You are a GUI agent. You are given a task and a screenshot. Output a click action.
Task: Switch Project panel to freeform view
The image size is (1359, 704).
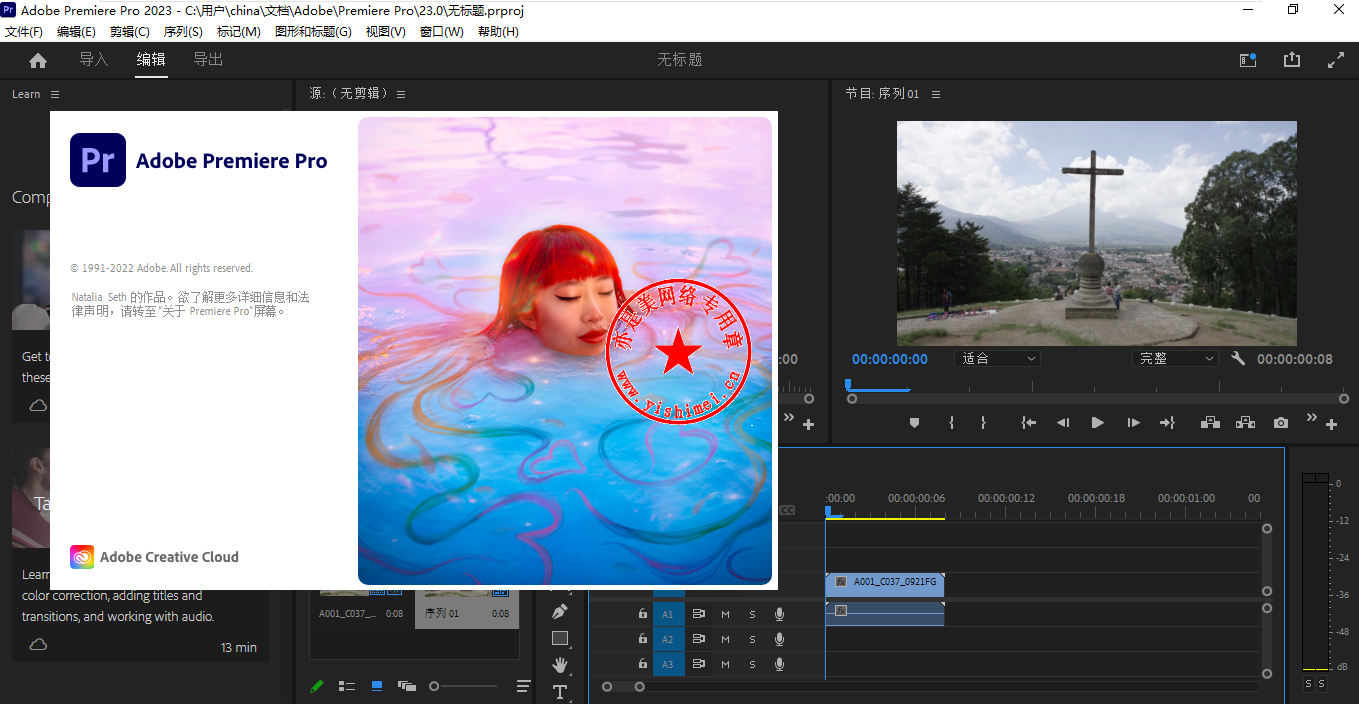[406, 686]
